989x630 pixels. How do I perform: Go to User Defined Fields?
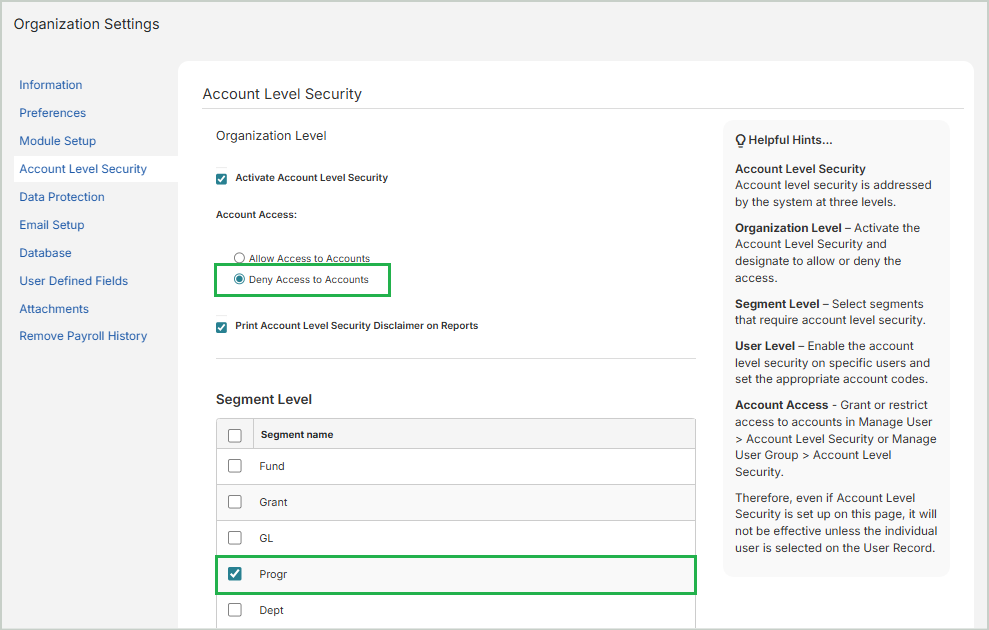(74, 281)
